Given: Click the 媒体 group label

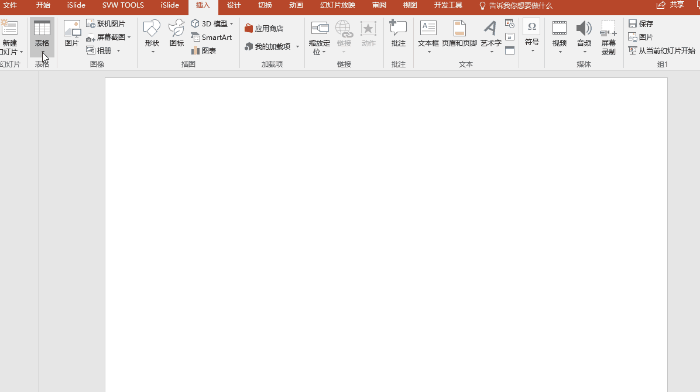Looking at the screenshot, I should (583, 64).
